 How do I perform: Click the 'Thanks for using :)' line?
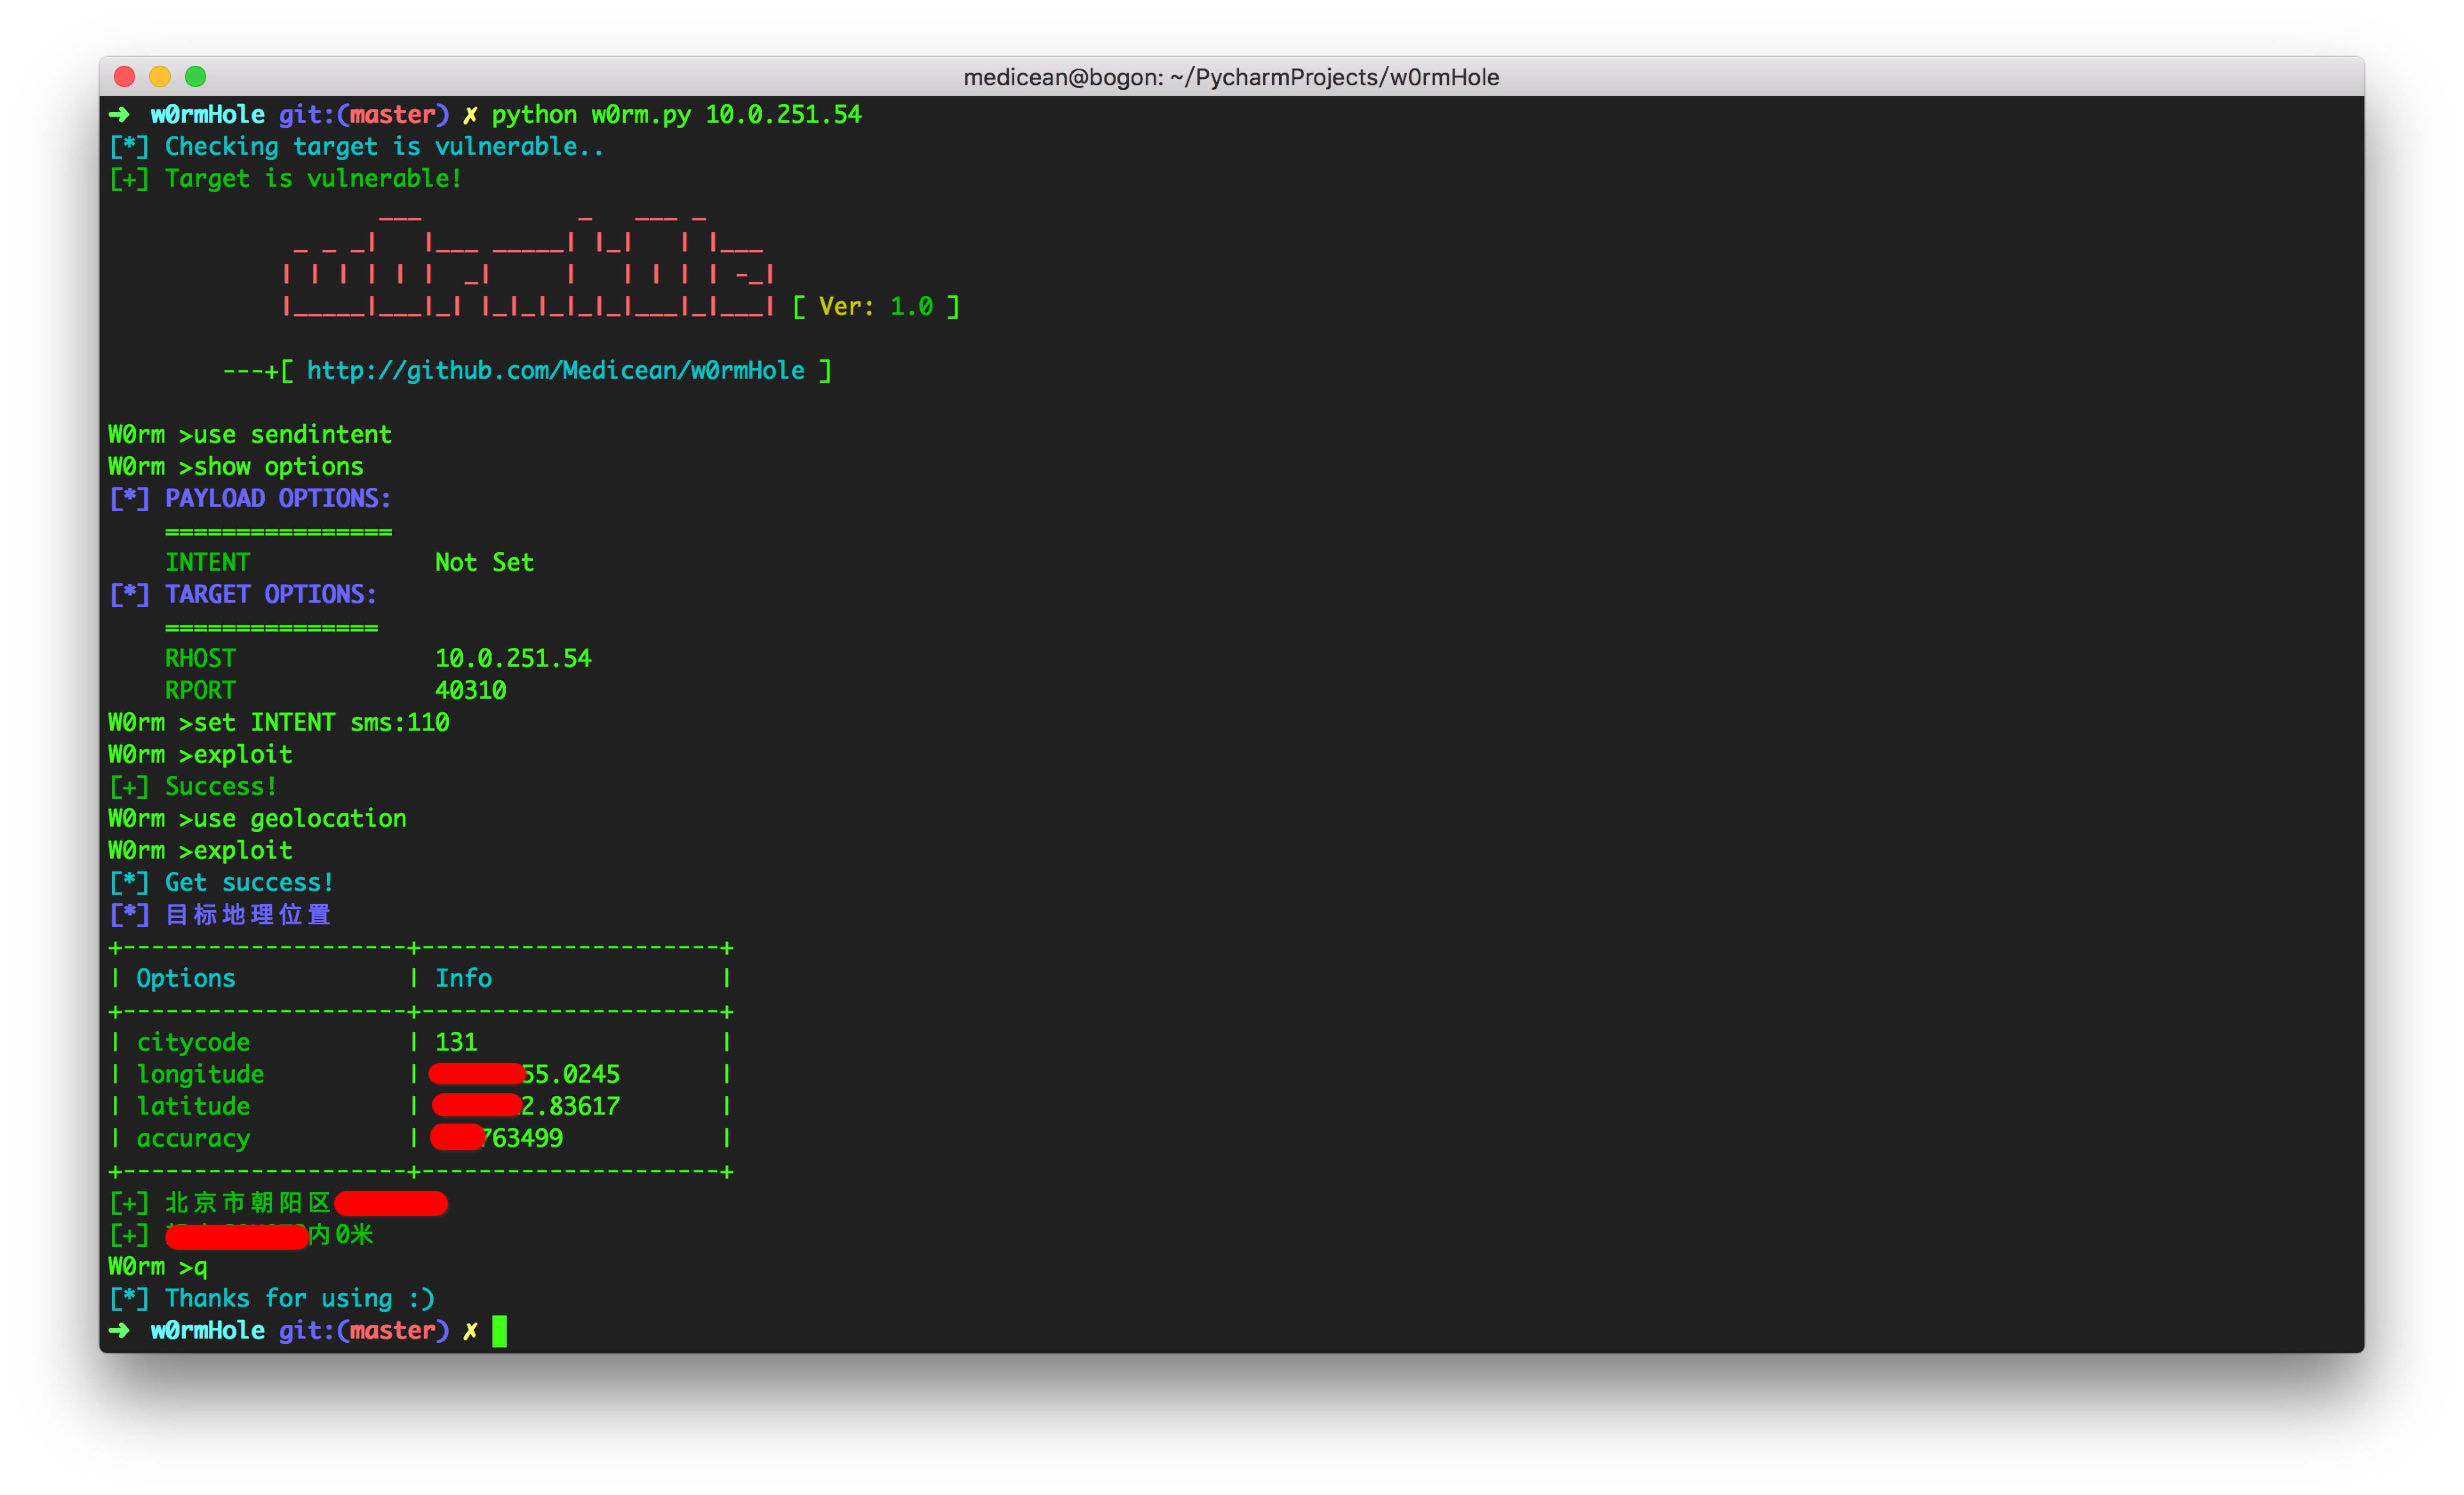[299, 1299]
